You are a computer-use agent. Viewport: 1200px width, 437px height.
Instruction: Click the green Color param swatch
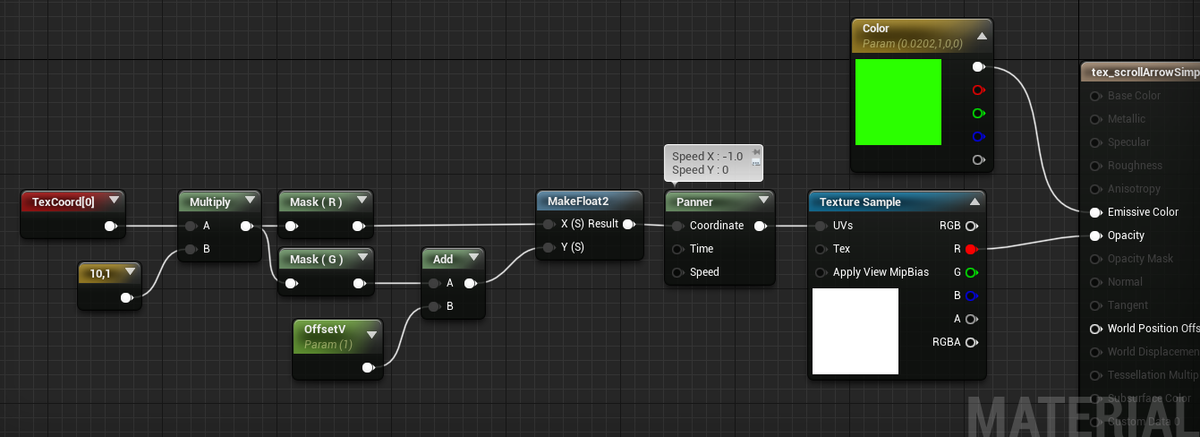pyautogui.click(x=899, y=102)
